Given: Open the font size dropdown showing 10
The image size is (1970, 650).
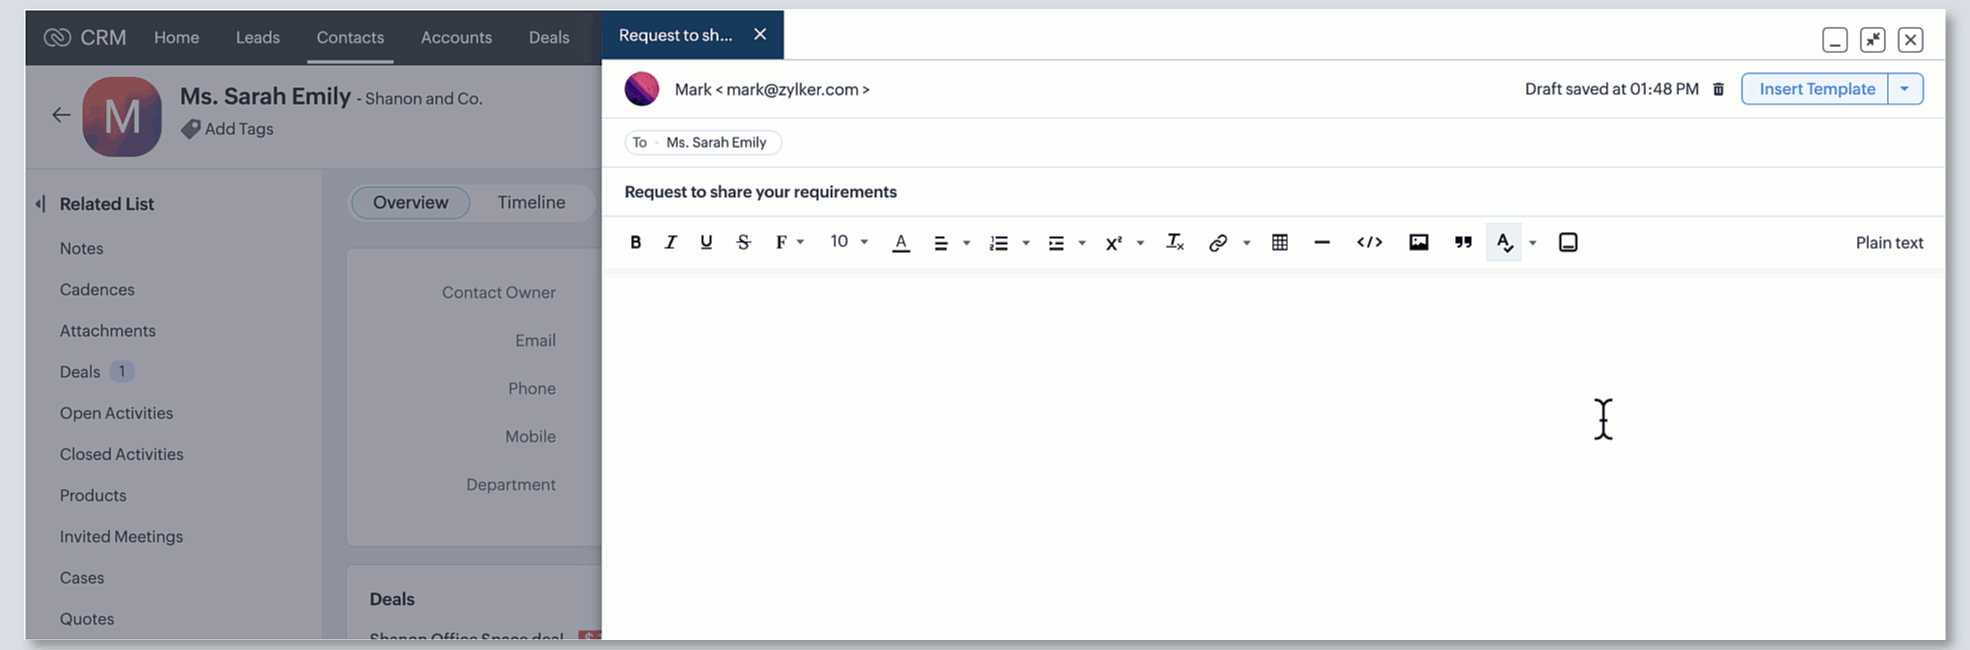Looking at the screenshot, I should (x=848, y=242).
